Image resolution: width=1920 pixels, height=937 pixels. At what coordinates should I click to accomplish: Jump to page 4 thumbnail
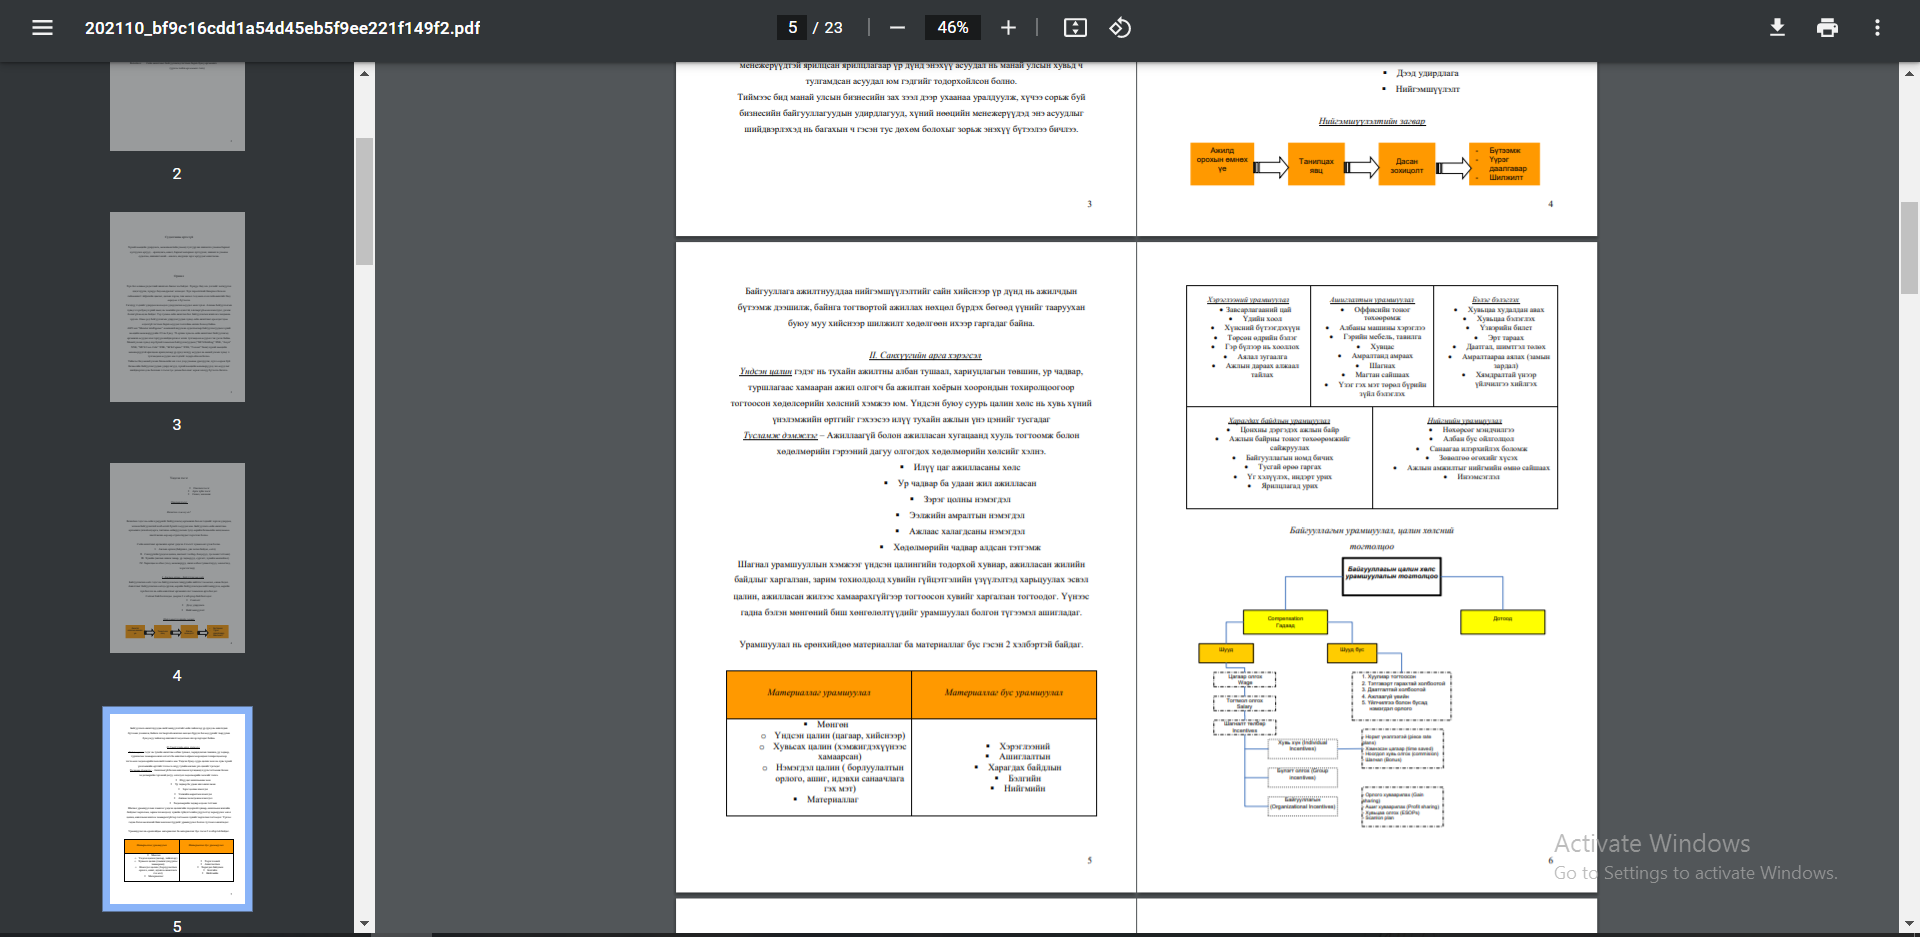click(177, 558)
